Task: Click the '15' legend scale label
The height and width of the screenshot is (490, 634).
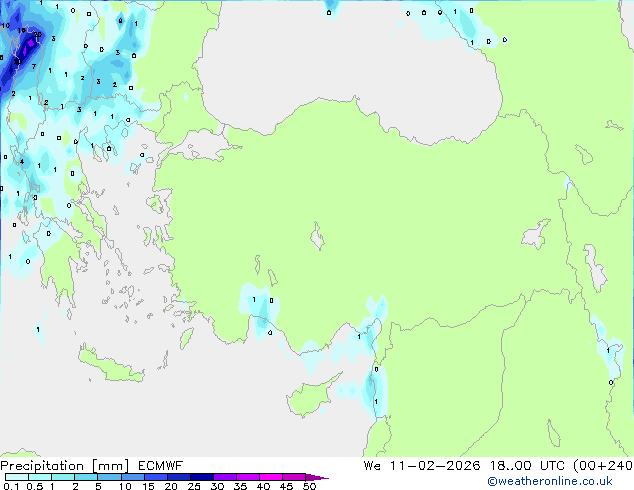Action: pos(148,486)
